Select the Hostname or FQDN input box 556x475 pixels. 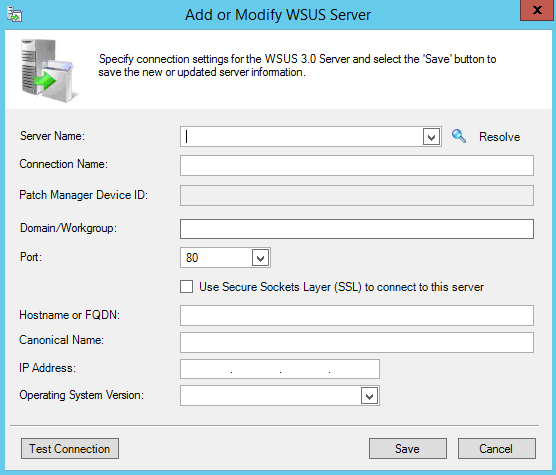tap(357, 315)
